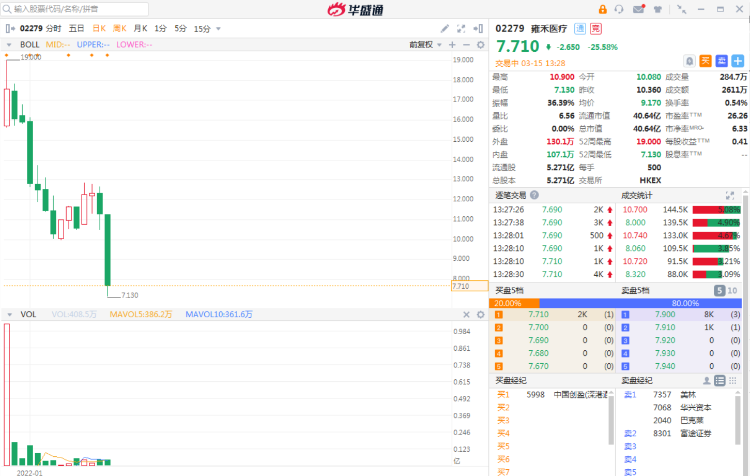
Task: Expand more time period options arrow
Action: coord(219,29)
